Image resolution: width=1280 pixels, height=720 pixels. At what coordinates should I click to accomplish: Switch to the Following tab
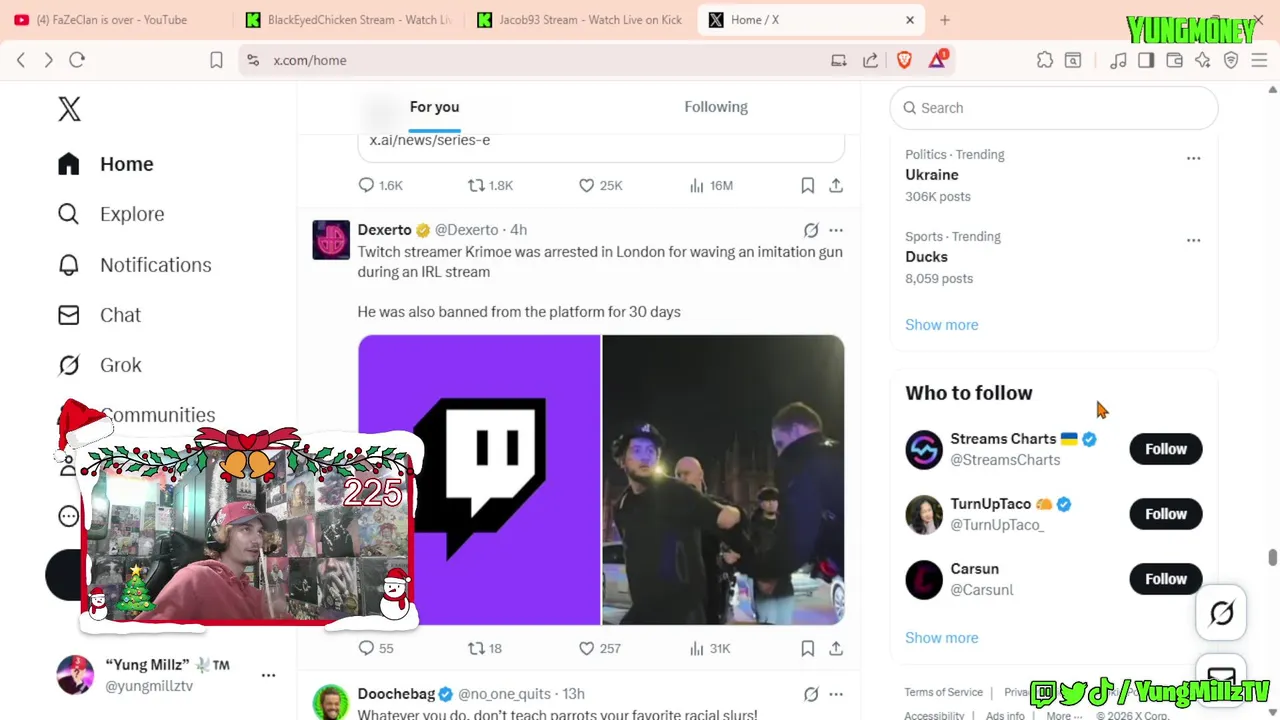pyautogui.click(x=716, y=107)
